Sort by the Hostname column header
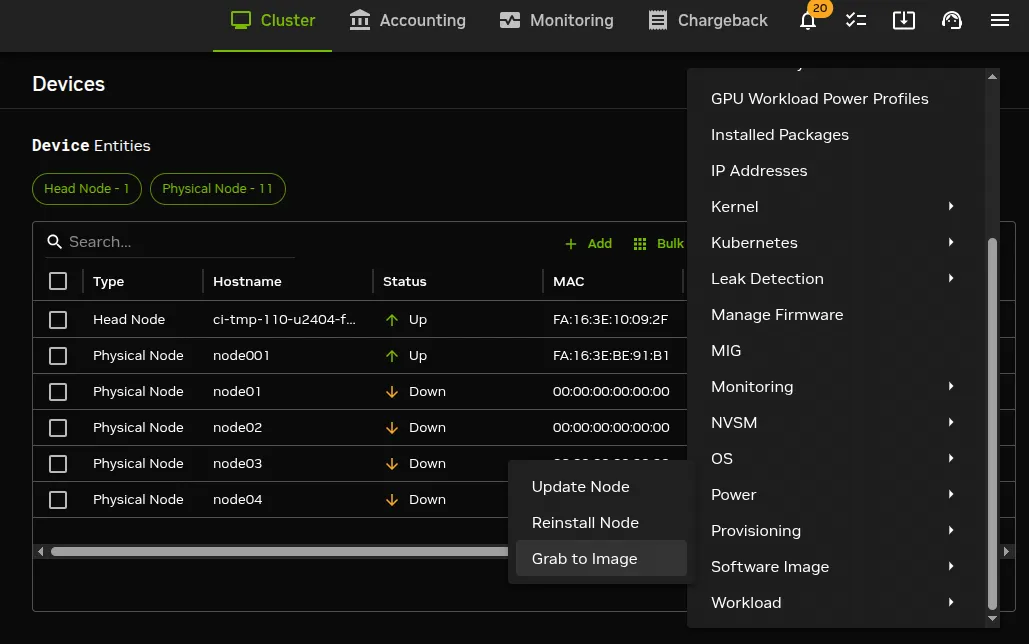 click(247, 282)
